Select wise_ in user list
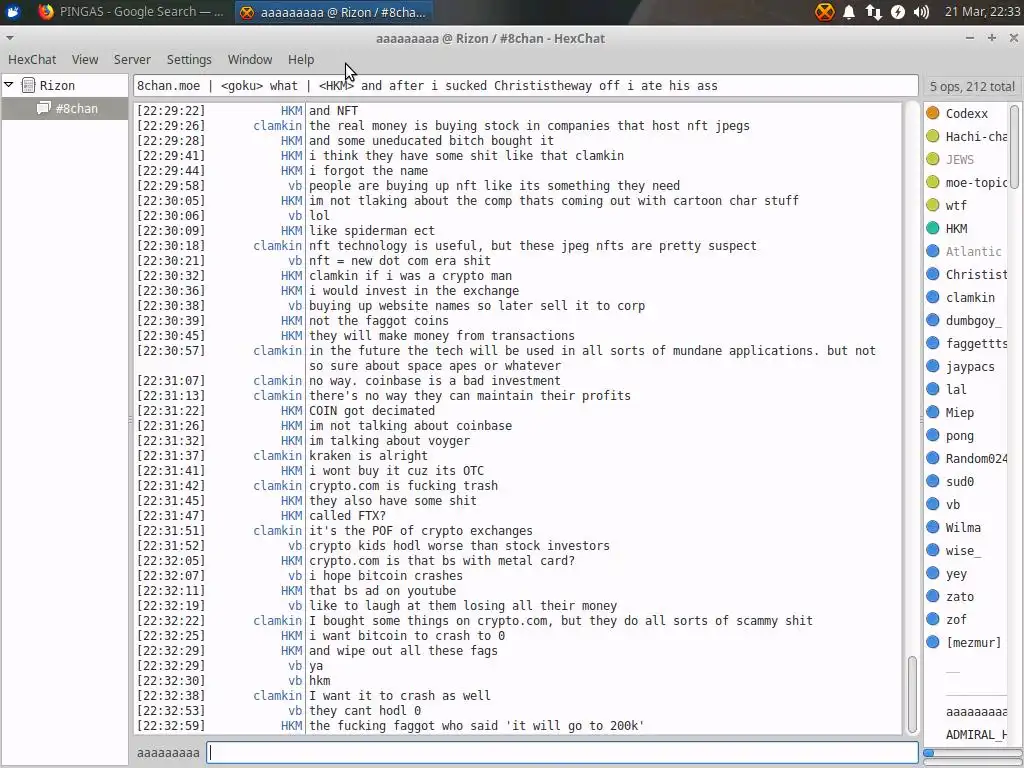 pos(967,551)
